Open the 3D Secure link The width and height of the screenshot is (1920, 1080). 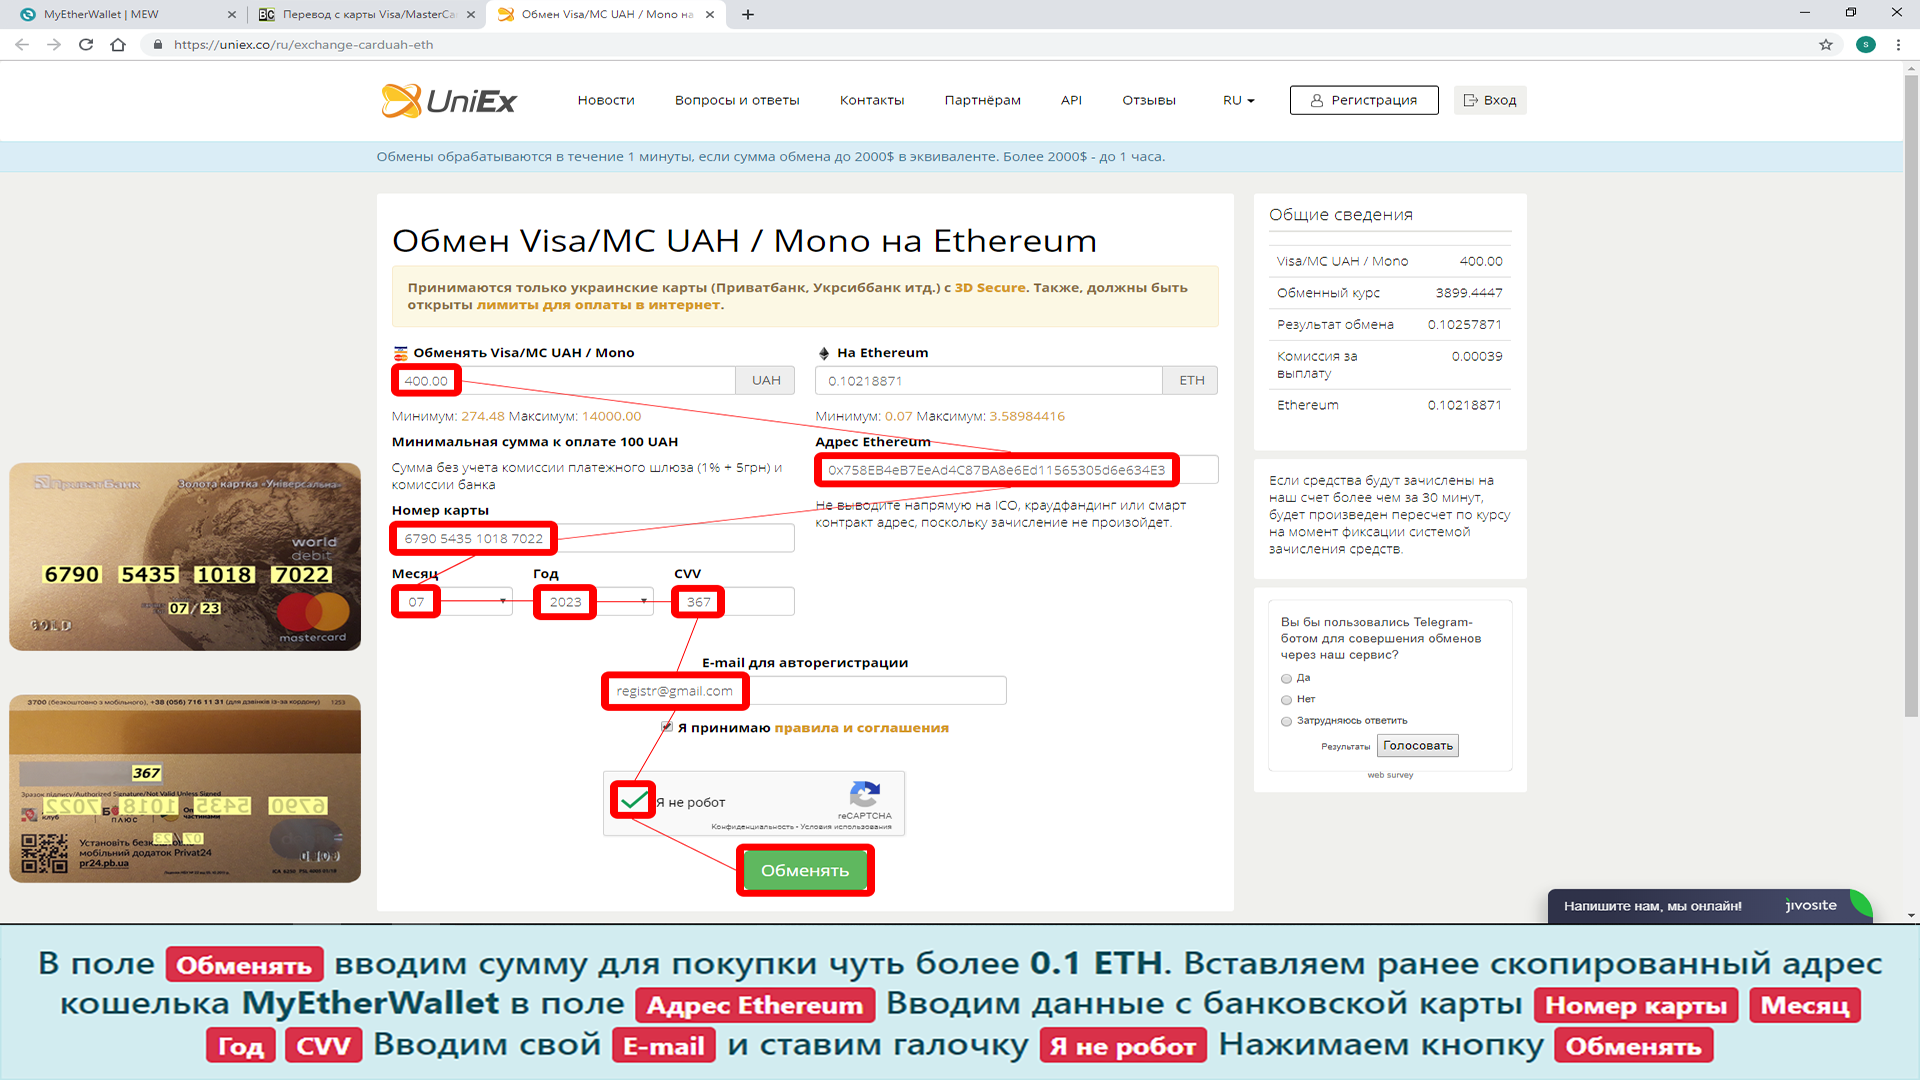point(990,288)
